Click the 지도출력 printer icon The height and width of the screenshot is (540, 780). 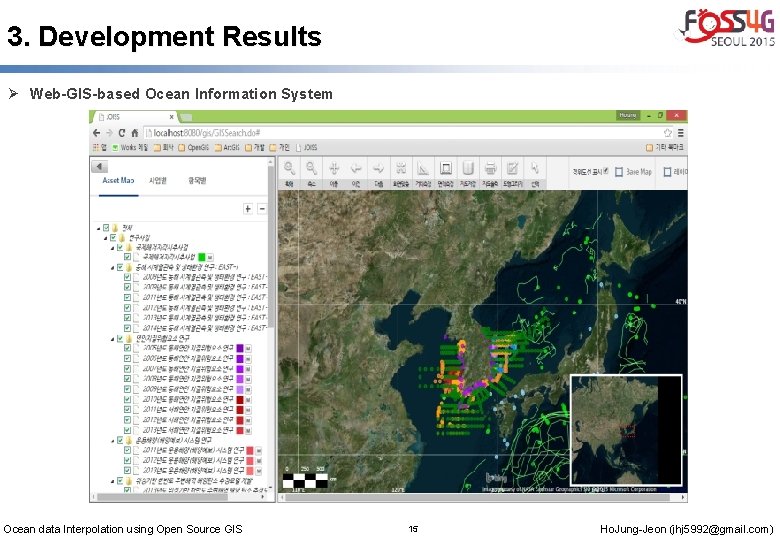point(490,173)
